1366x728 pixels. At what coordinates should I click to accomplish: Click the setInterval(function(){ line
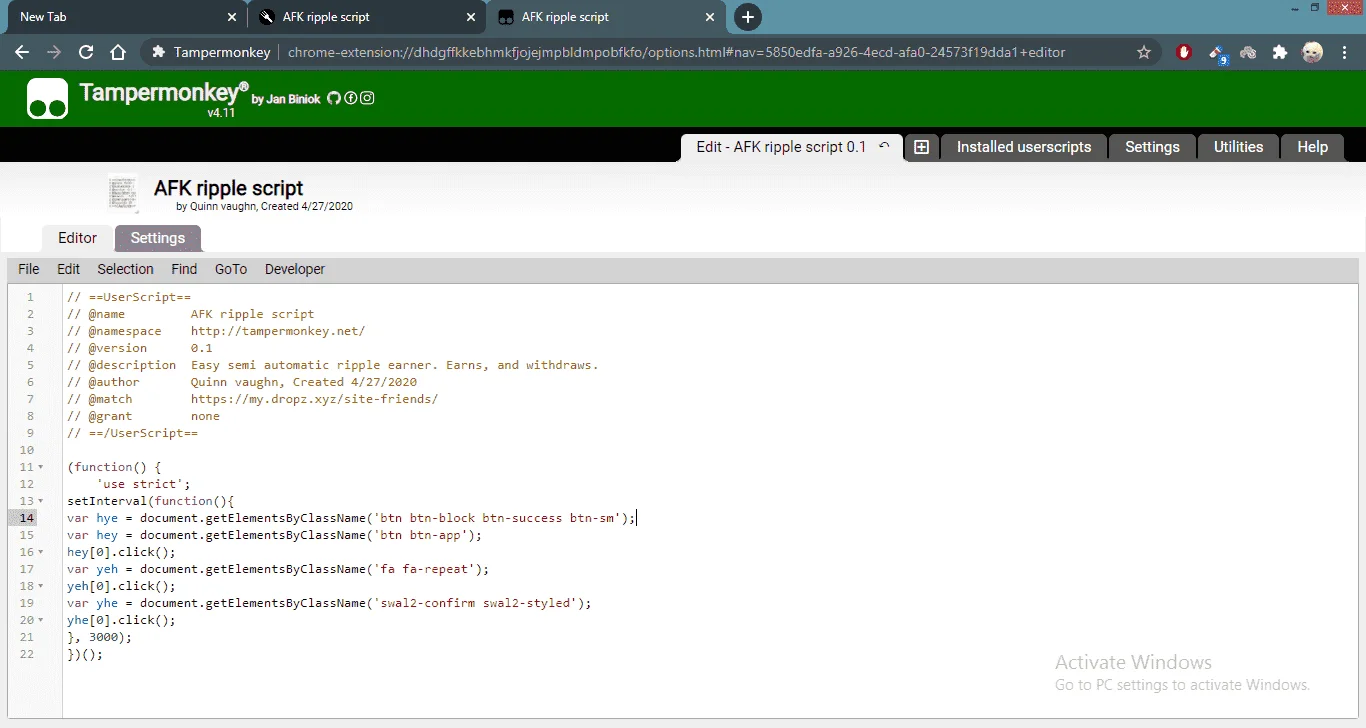(151, 501)
